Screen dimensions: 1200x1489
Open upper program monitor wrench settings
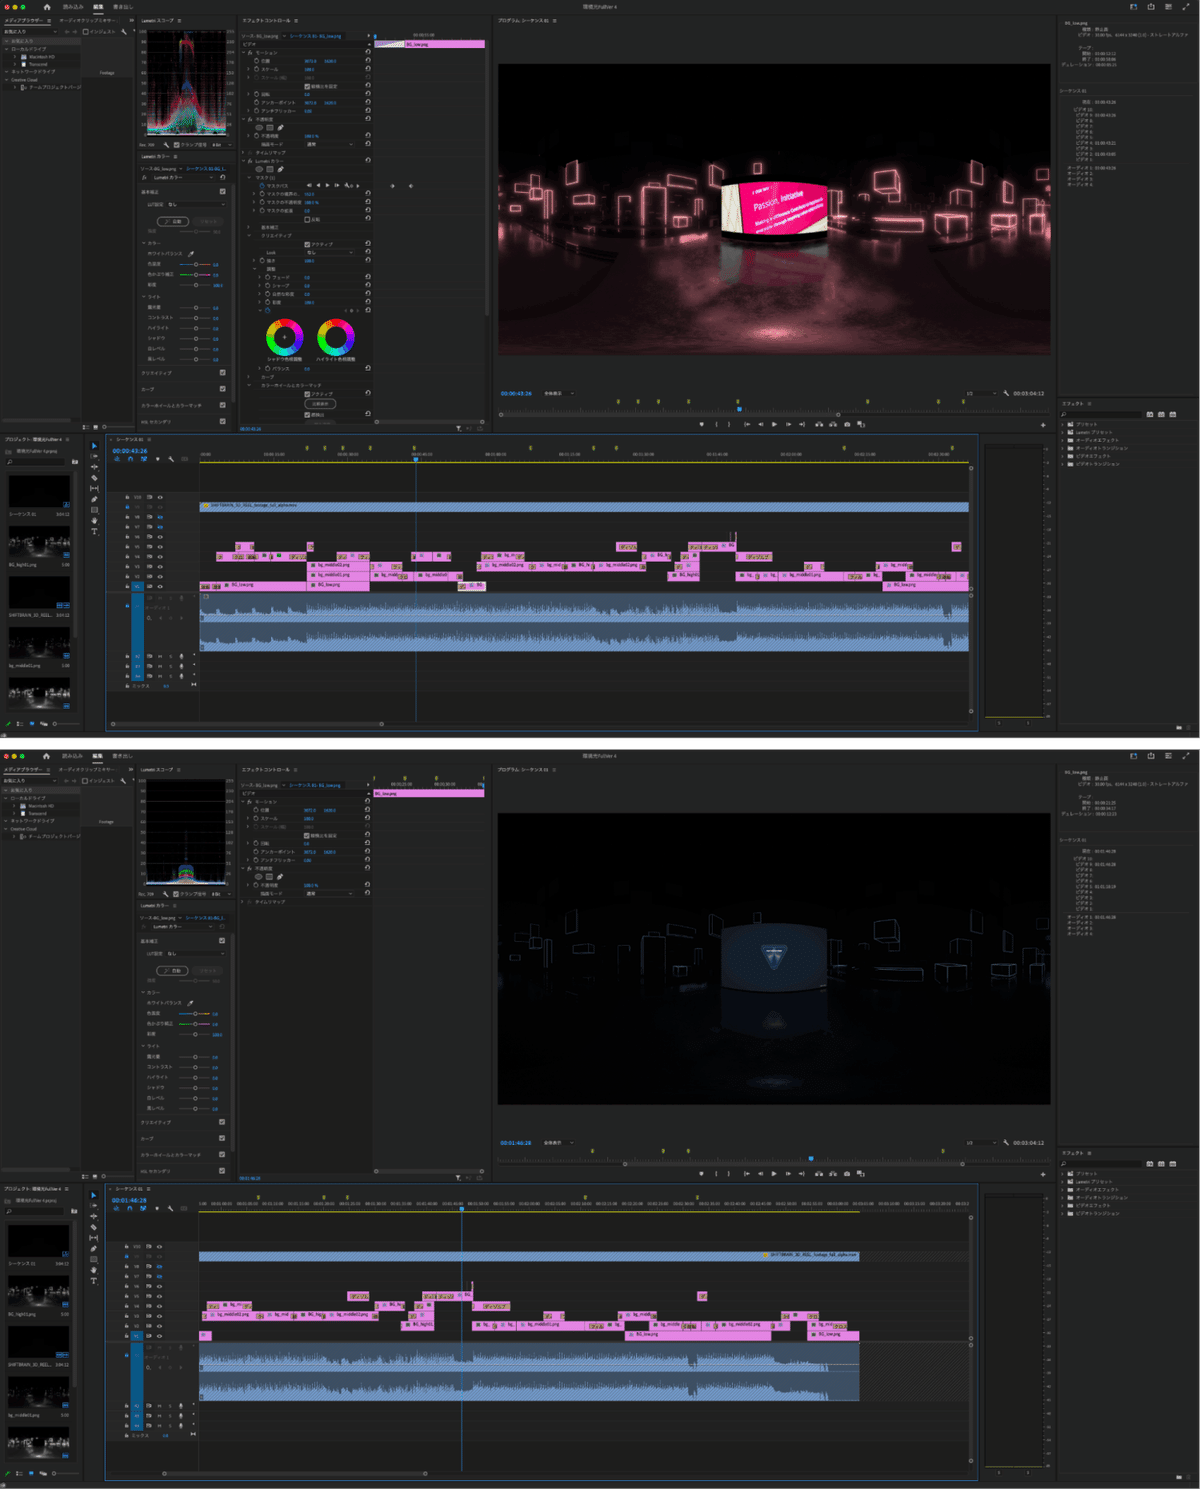click(1006, 394)
